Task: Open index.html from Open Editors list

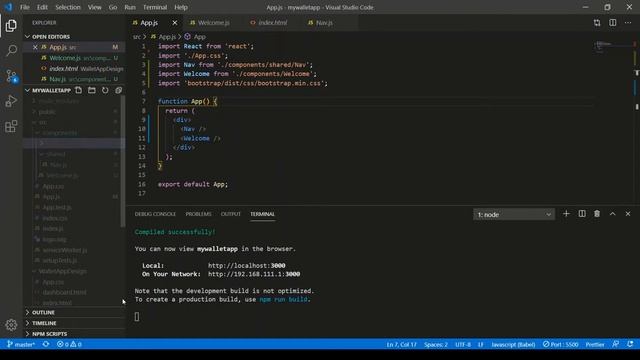Action: coord(74,69)
